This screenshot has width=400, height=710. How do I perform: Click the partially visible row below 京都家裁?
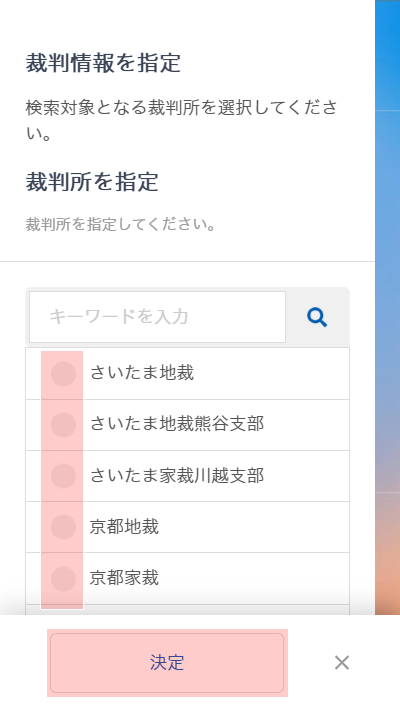coord(187,609)
